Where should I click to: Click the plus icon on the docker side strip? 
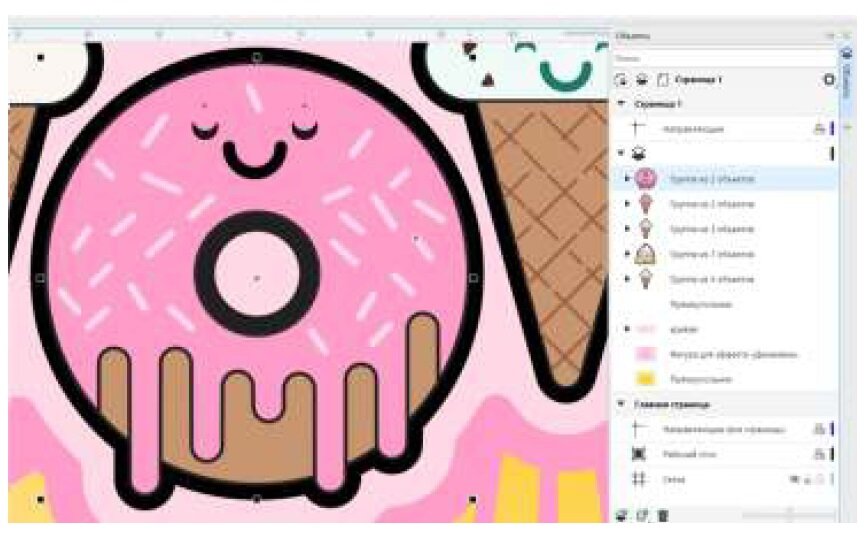(848, 128)
